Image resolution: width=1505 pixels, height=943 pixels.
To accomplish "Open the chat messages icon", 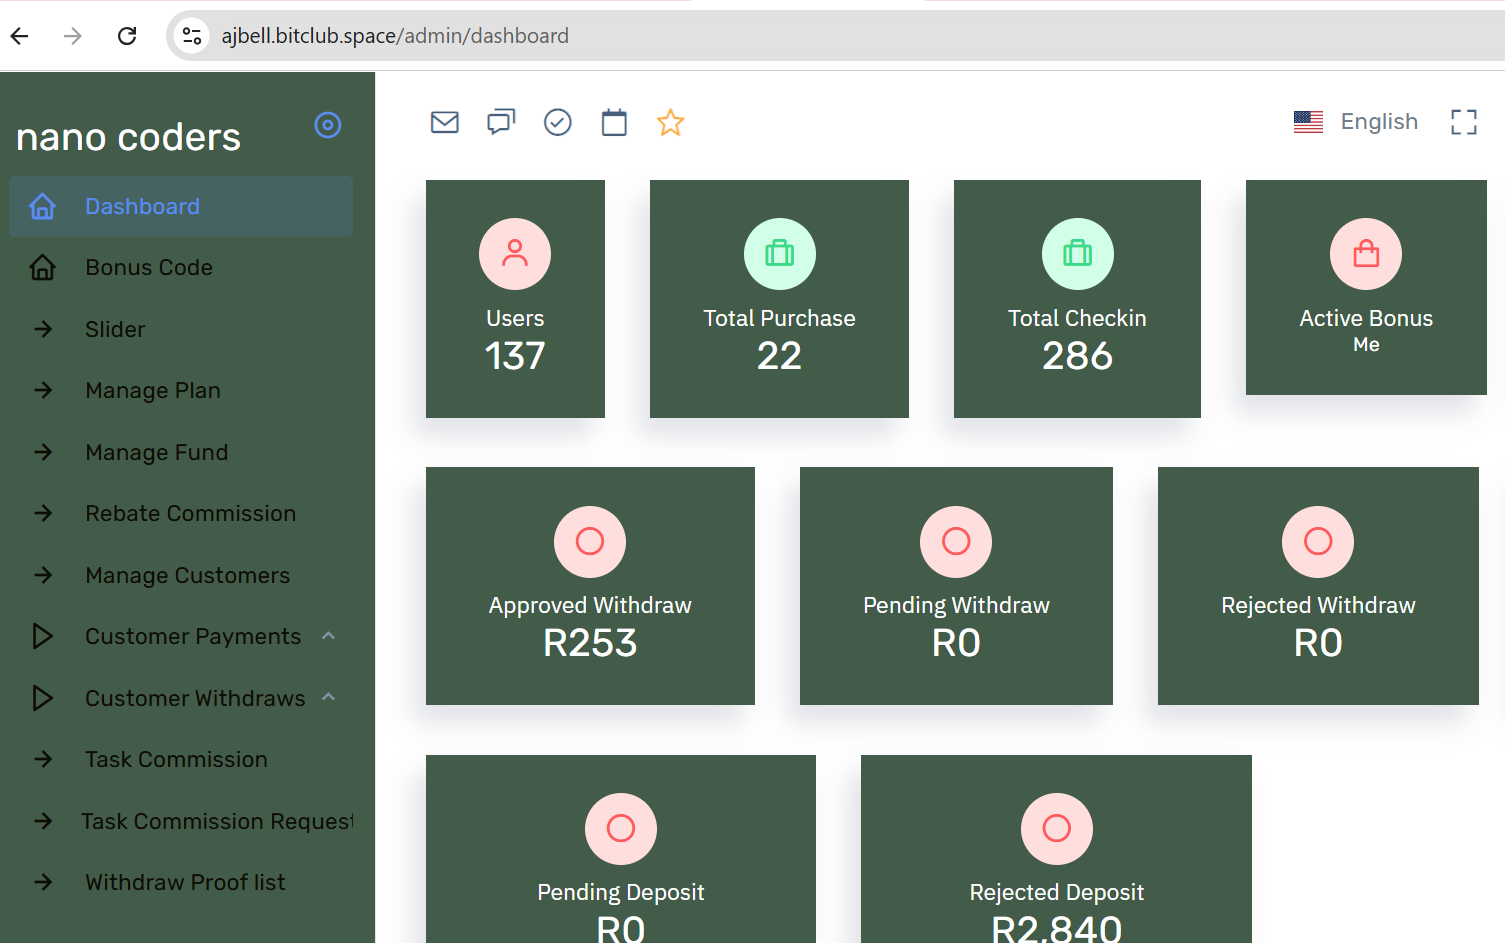I will (501, 122).
